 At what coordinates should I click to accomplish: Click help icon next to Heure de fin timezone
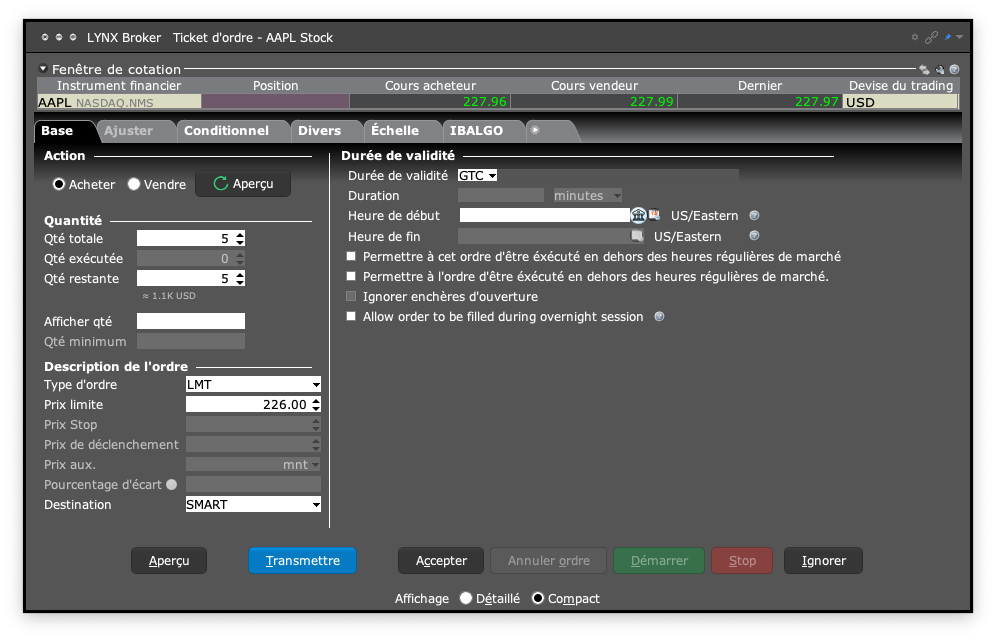(x=754, y=236)
